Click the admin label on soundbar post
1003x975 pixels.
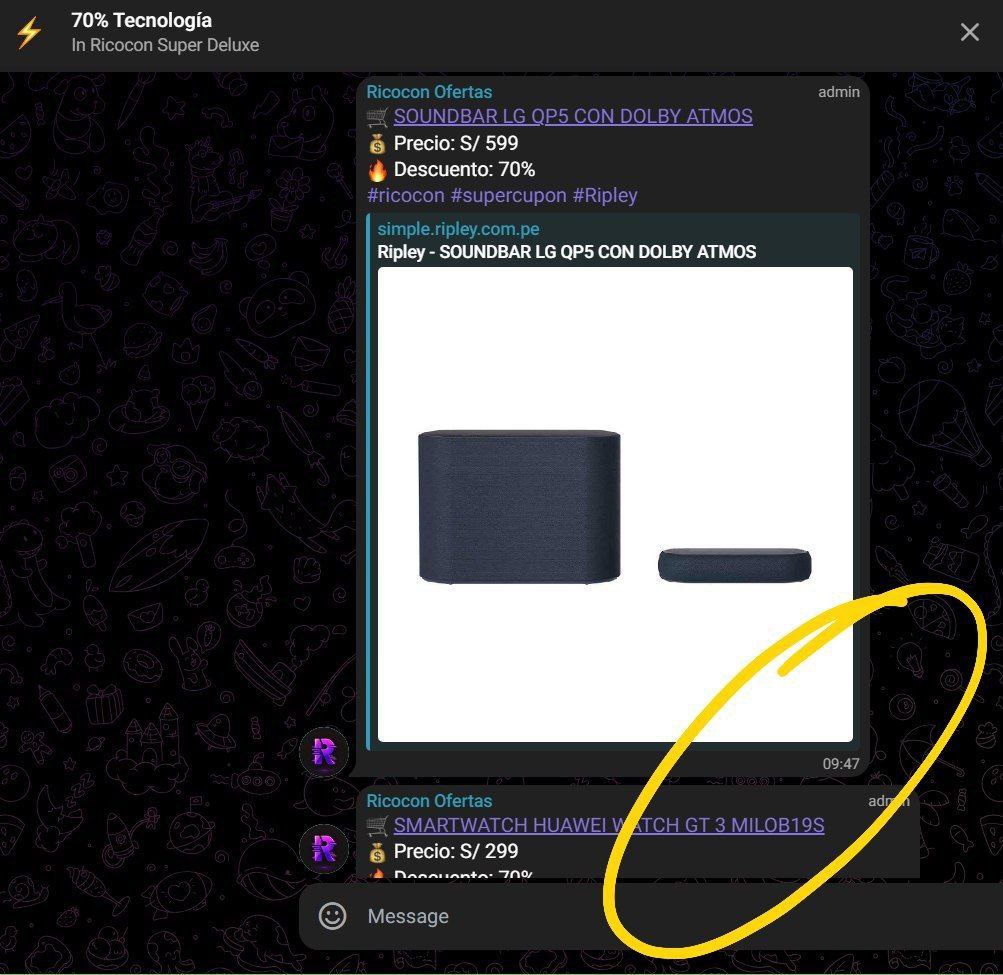839,92
